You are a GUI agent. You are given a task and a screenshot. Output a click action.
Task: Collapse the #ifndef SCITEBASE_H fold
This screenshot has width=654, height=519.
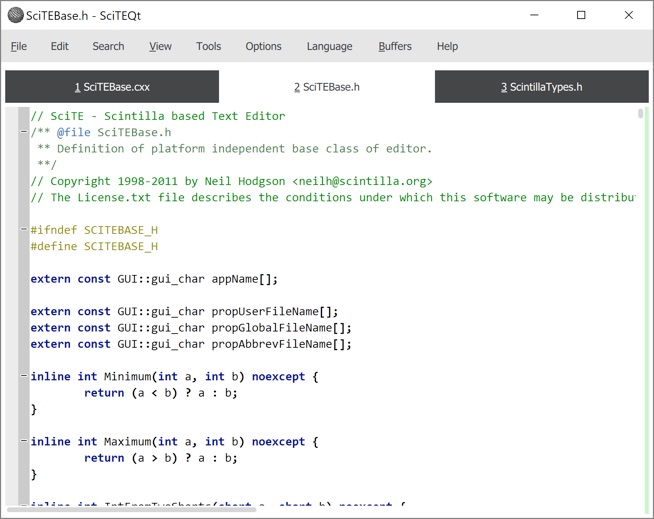(x=24, y=229)
